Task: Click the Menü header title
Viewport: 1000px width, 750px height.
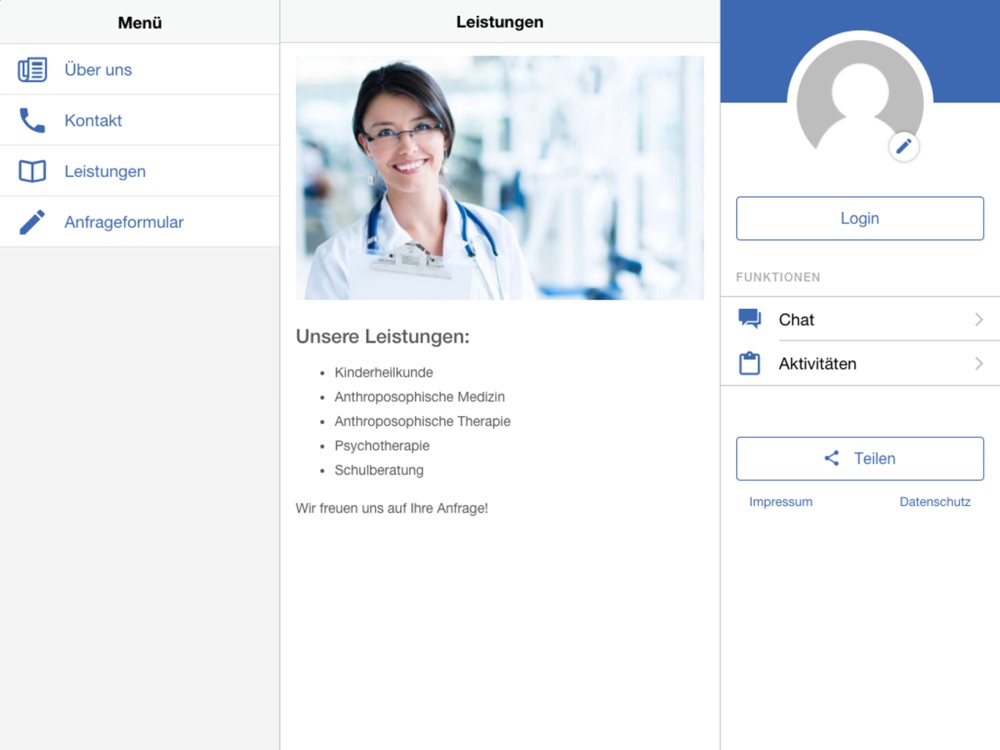Action: [x=140, y=23]
